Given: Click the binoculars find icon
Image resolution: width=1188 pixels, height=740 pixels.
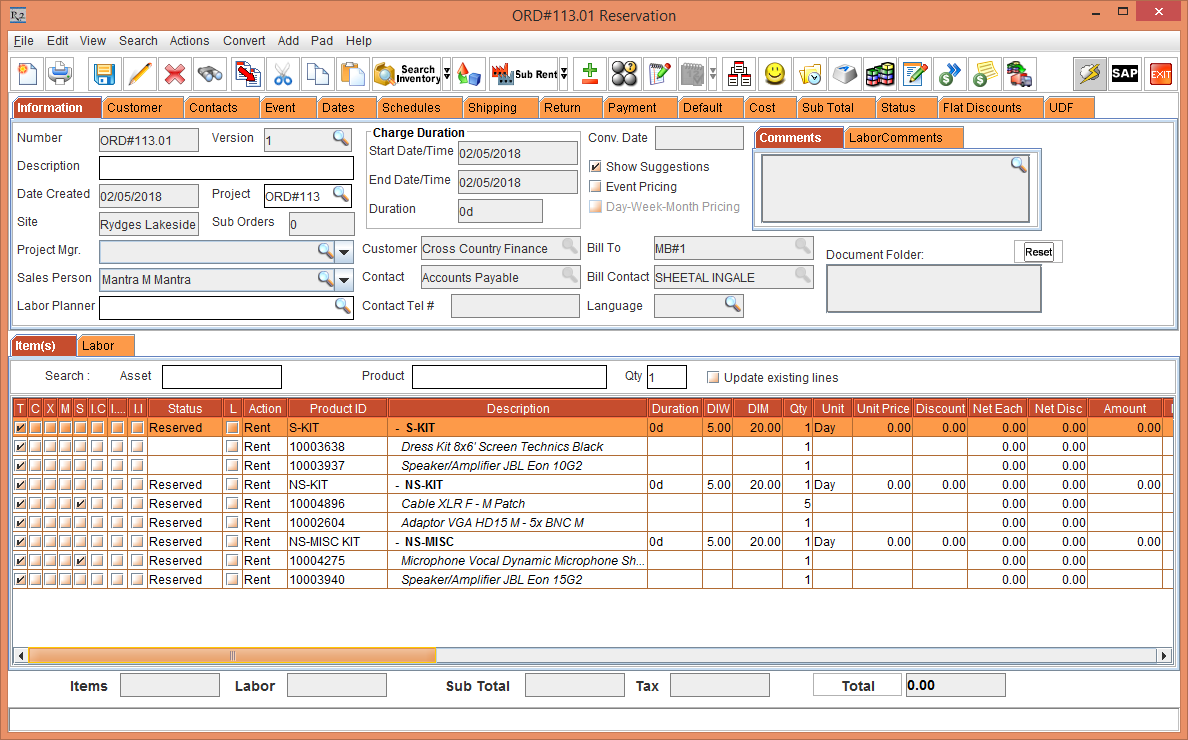Looking at the screenshot, I should pyautogui.click(x=209, y=74).
